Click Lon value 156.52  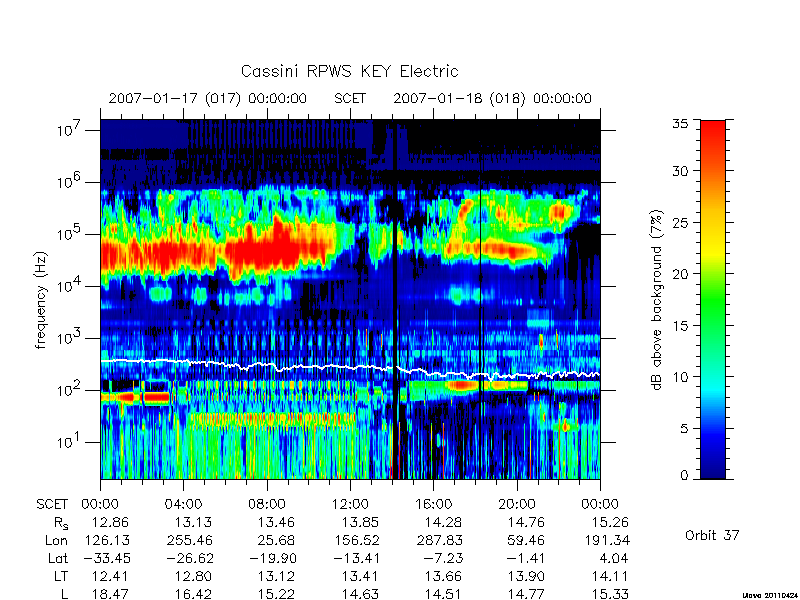(356, 540)
